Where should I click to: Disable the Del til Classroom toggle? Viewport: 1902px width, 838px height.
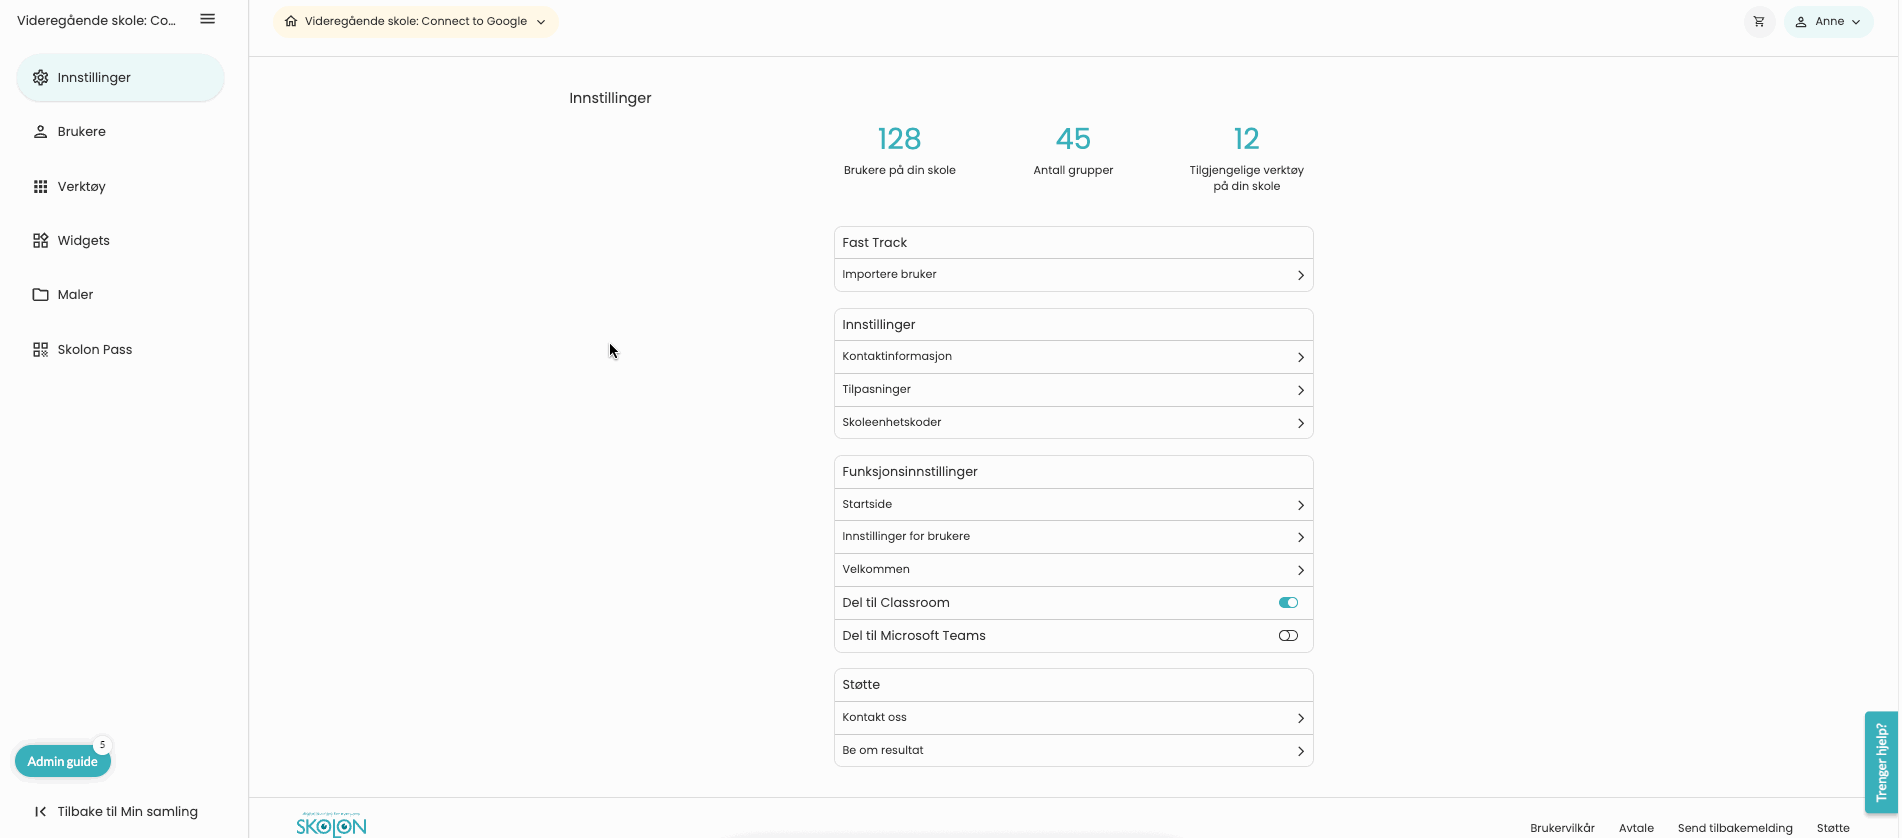click(1288, 602)
